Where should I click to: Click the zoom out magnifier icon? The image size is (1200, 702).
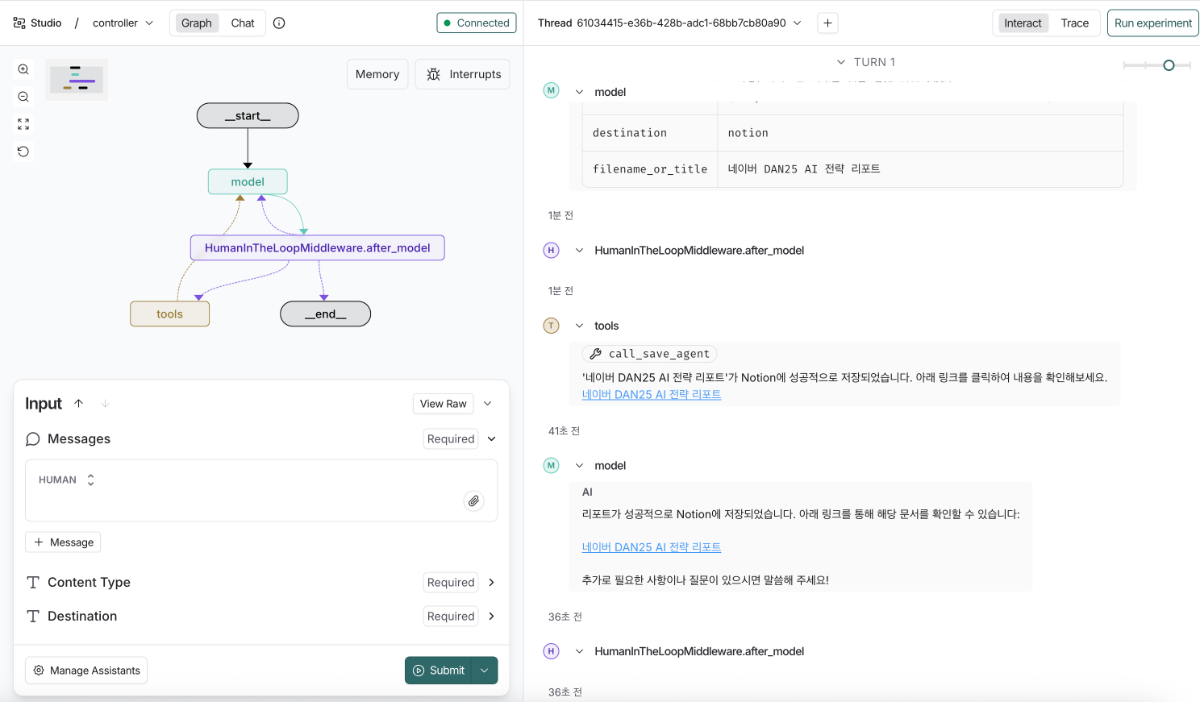point(23,97)
